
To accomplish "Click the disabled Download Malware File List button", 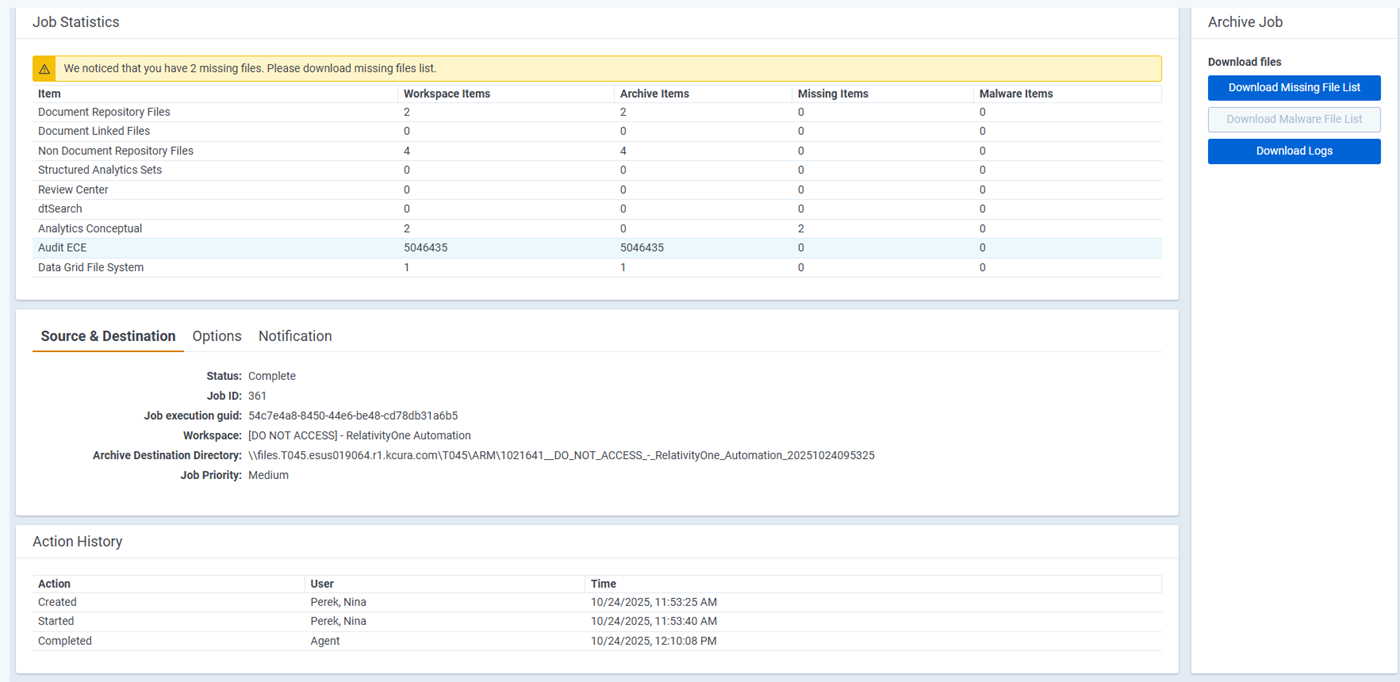I will coord(1294,120).
